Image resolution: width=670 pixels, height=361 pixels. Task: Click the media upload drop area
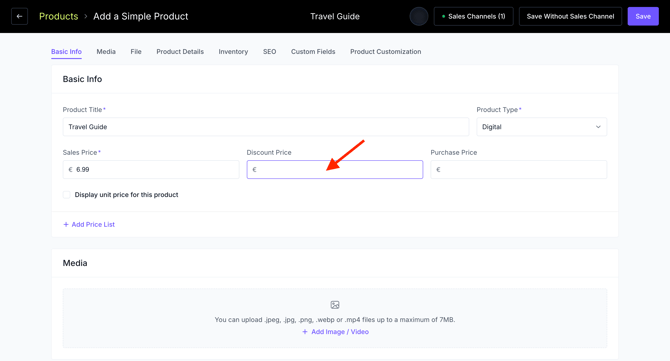click(x=335, y=318)
